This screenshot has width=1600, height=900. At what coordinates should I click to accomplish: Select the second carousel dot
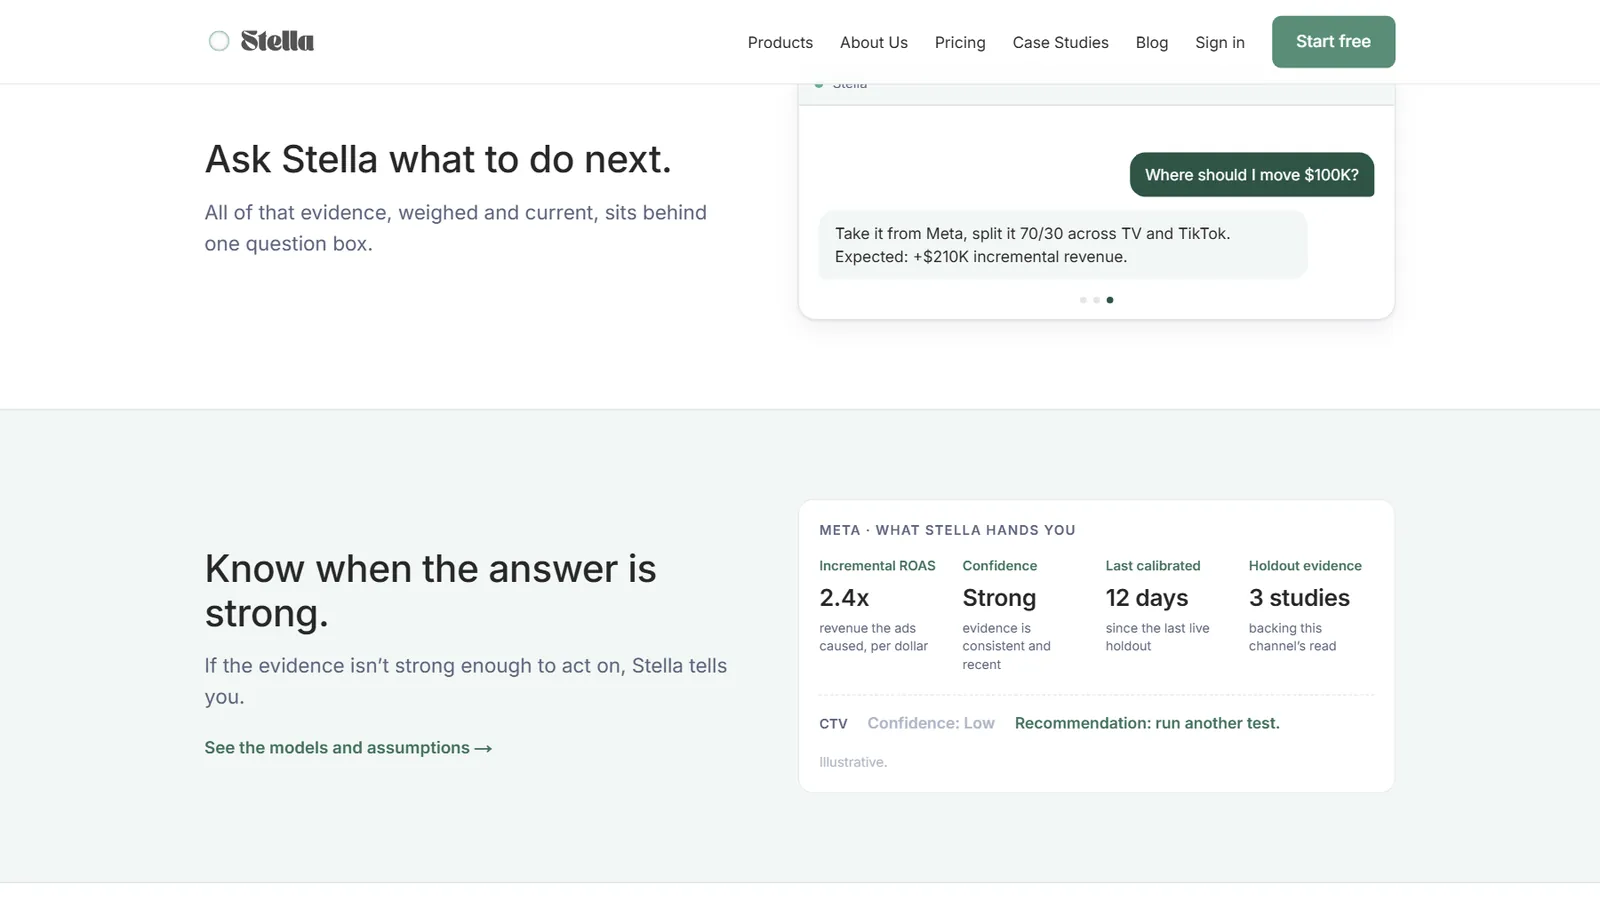pyautogui.click(x=1096, y=300)
